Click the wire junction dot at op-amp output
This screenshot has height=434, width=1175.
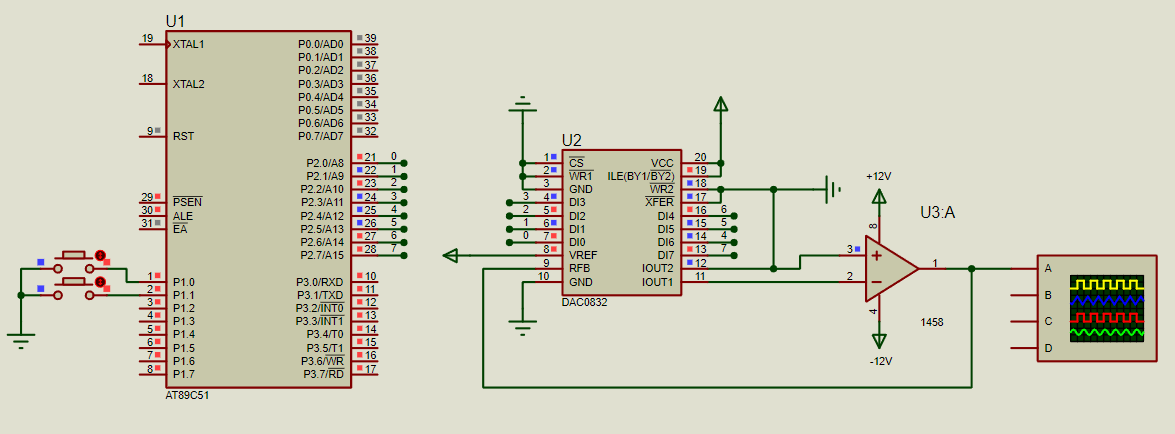click(972, 268)
